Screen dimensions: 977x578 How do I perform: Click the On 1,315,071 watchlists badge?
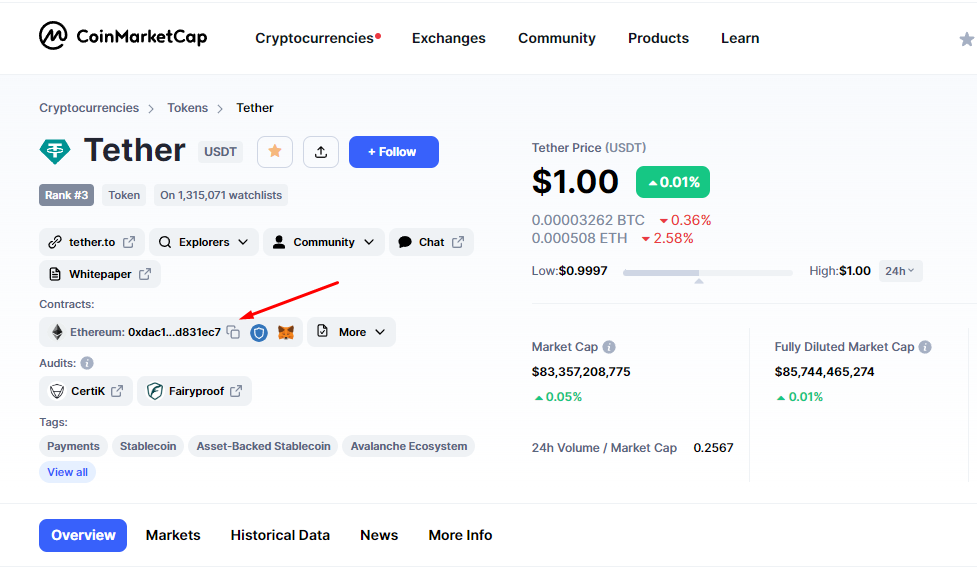[x=221, y=195]
